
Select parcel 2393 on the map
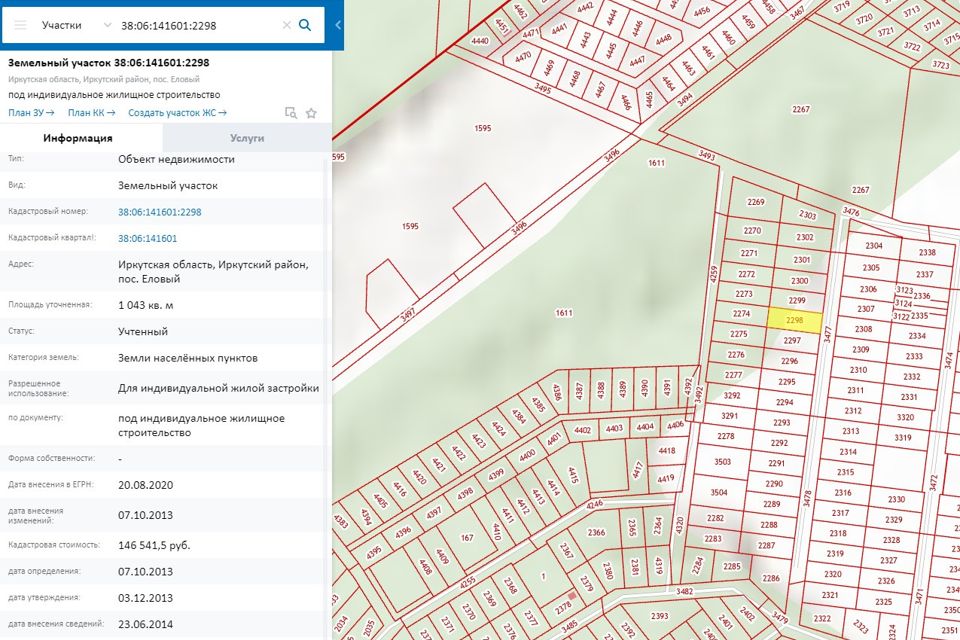(x=659, y=616)
